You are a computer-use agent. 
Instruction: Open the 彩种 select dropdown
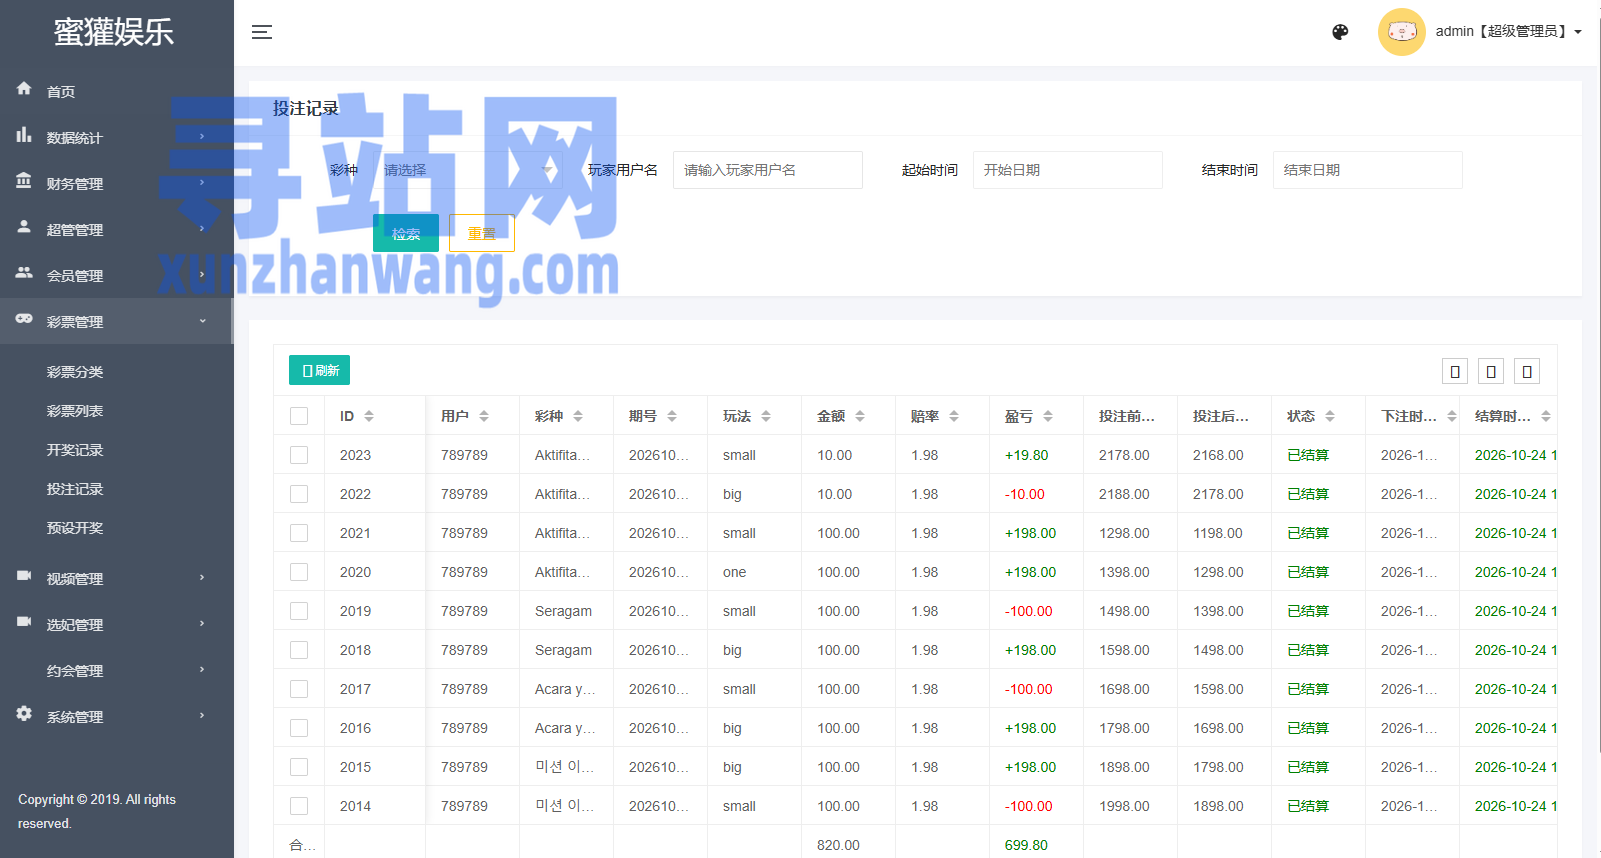(x=468, y=170)
